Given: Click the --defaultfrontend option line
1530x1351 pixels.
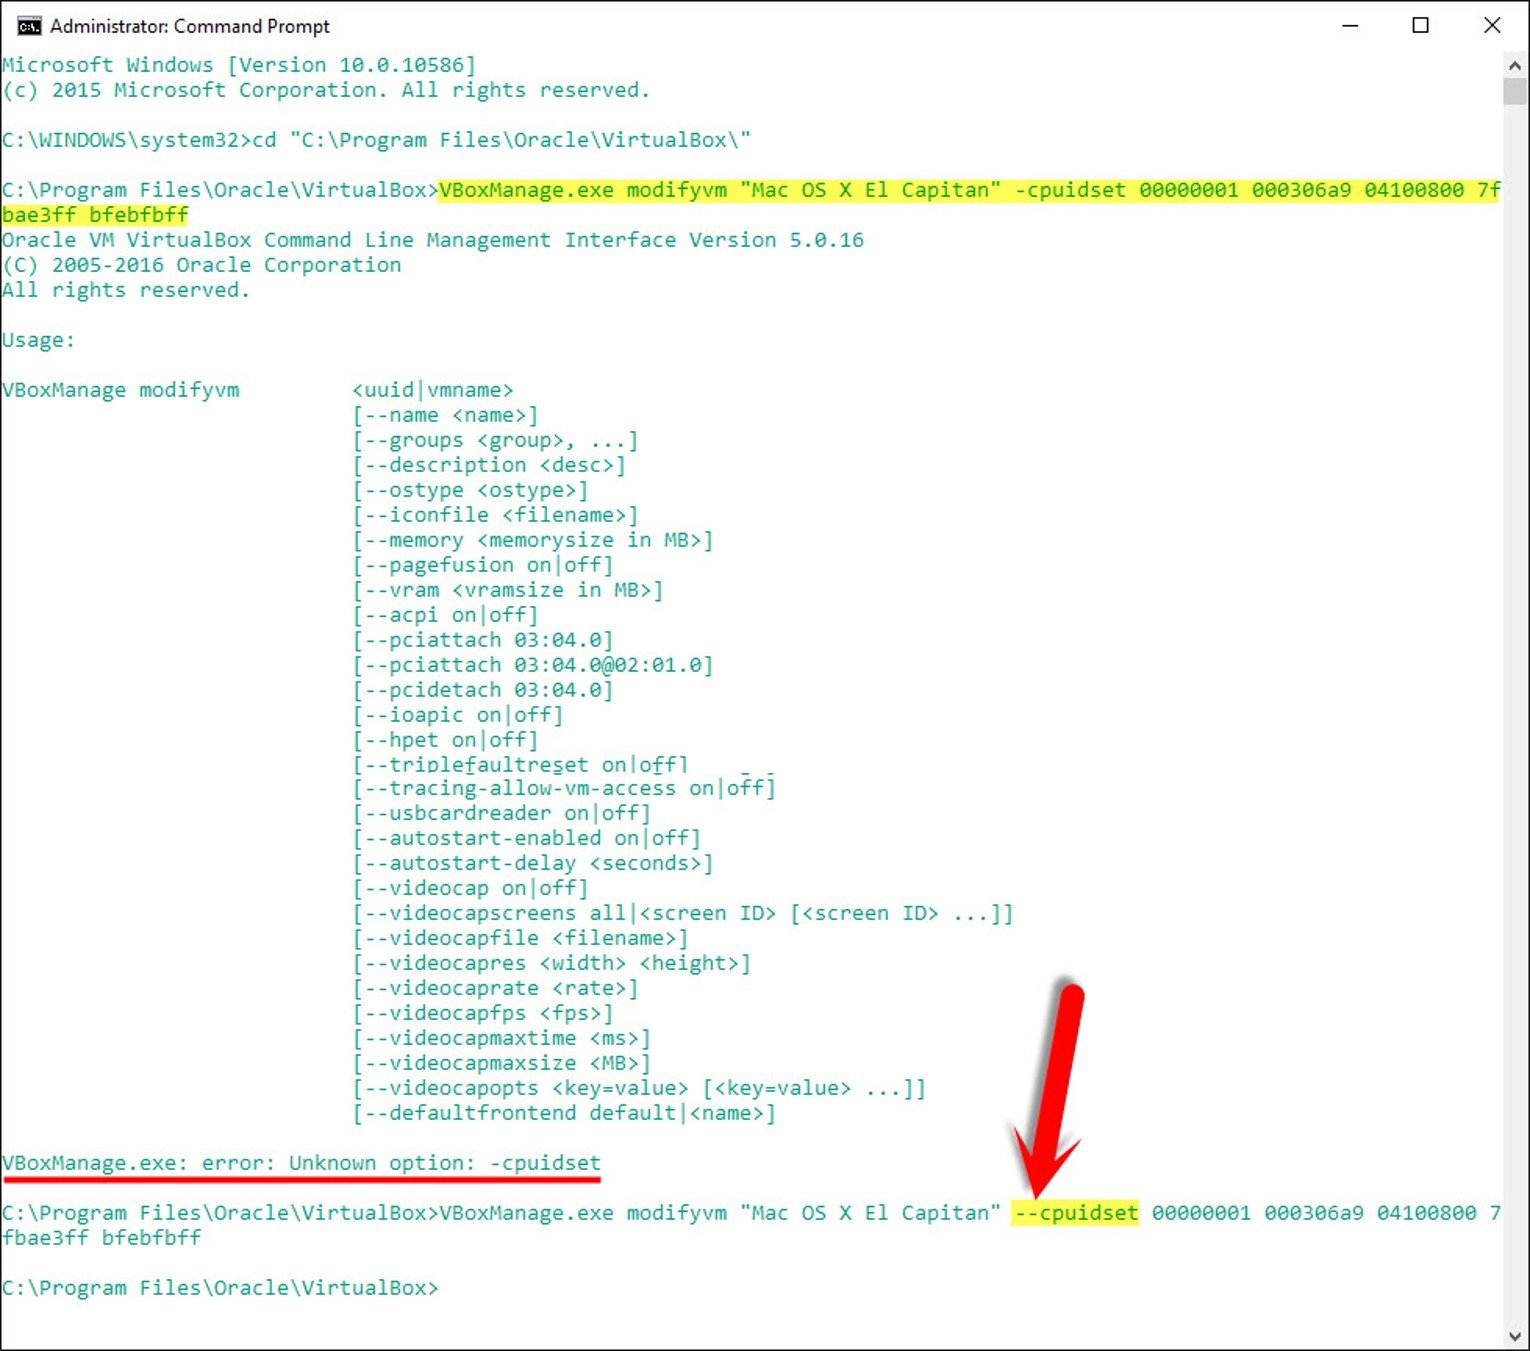Looking at the screenshot, I should (564, 1113).
